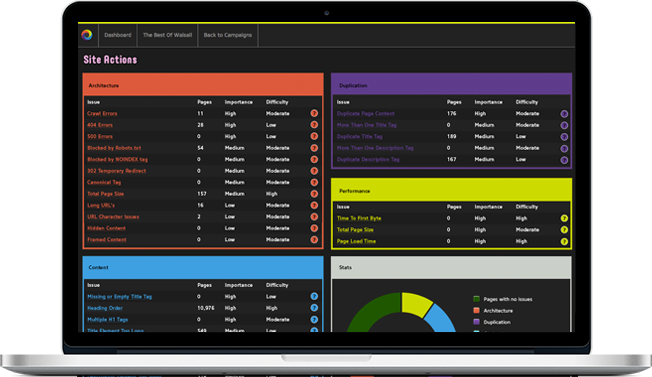
Task: Open the Heading Order issue
Action: 105,308
